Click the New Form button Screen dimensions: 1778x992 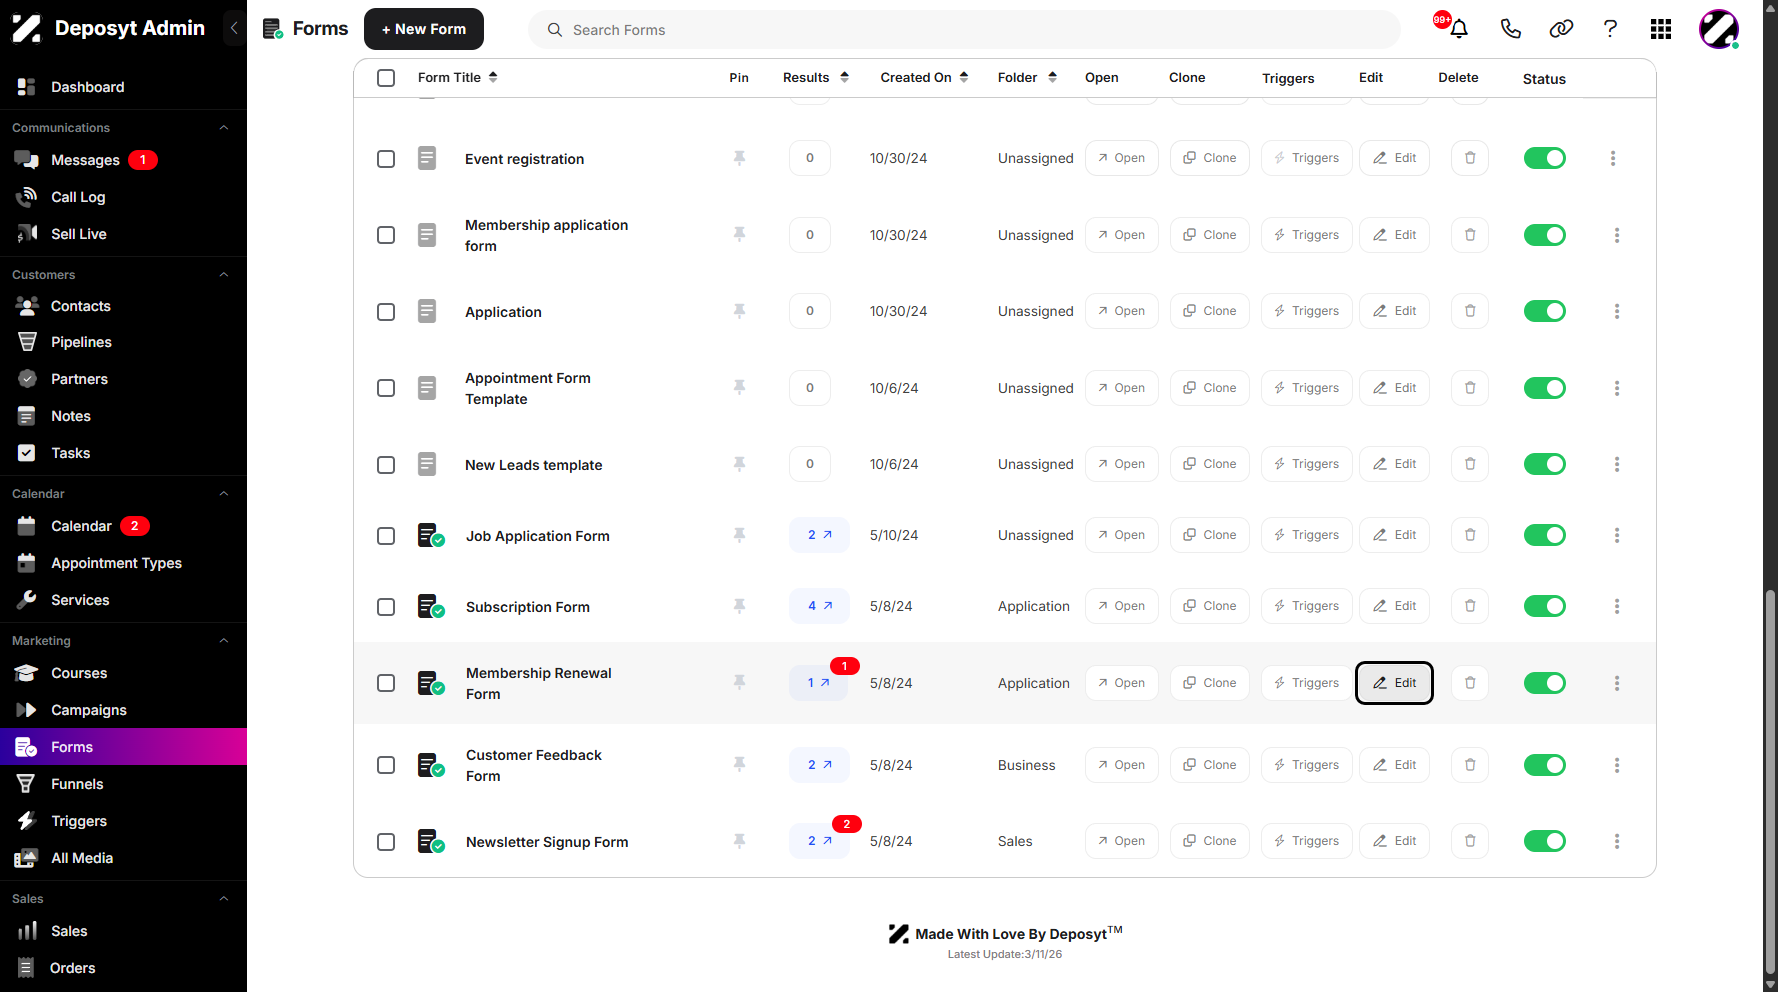tap(424, 29)
